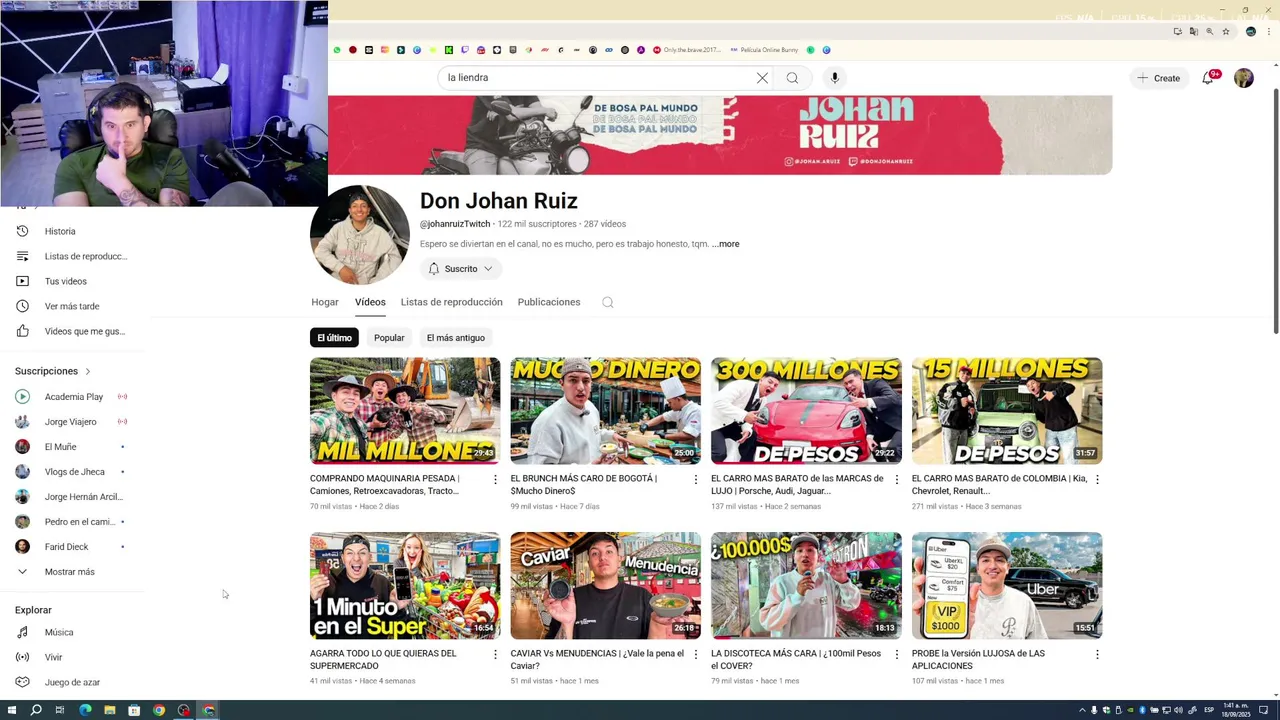This screenshot has width=1280, height=720.
Task: Open the 300 MILLONES DE PESOS thumbnail
Action: point(806,411)
